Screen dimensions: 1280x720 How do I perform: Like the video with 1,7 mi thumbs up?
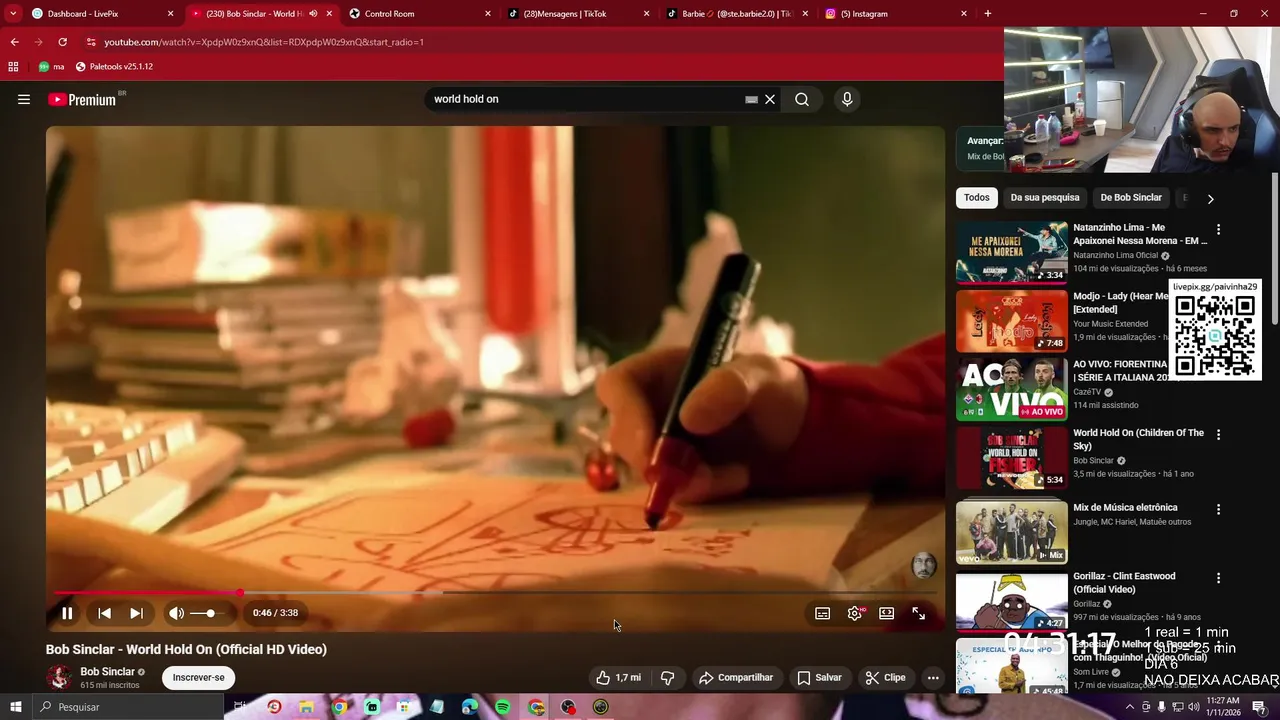tap(618, 677)
